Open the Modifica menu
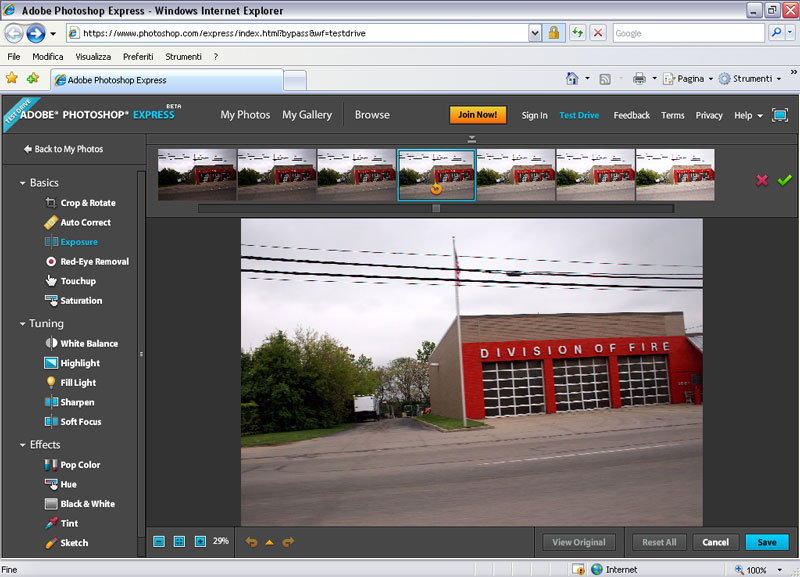 (x=47, y=57)
